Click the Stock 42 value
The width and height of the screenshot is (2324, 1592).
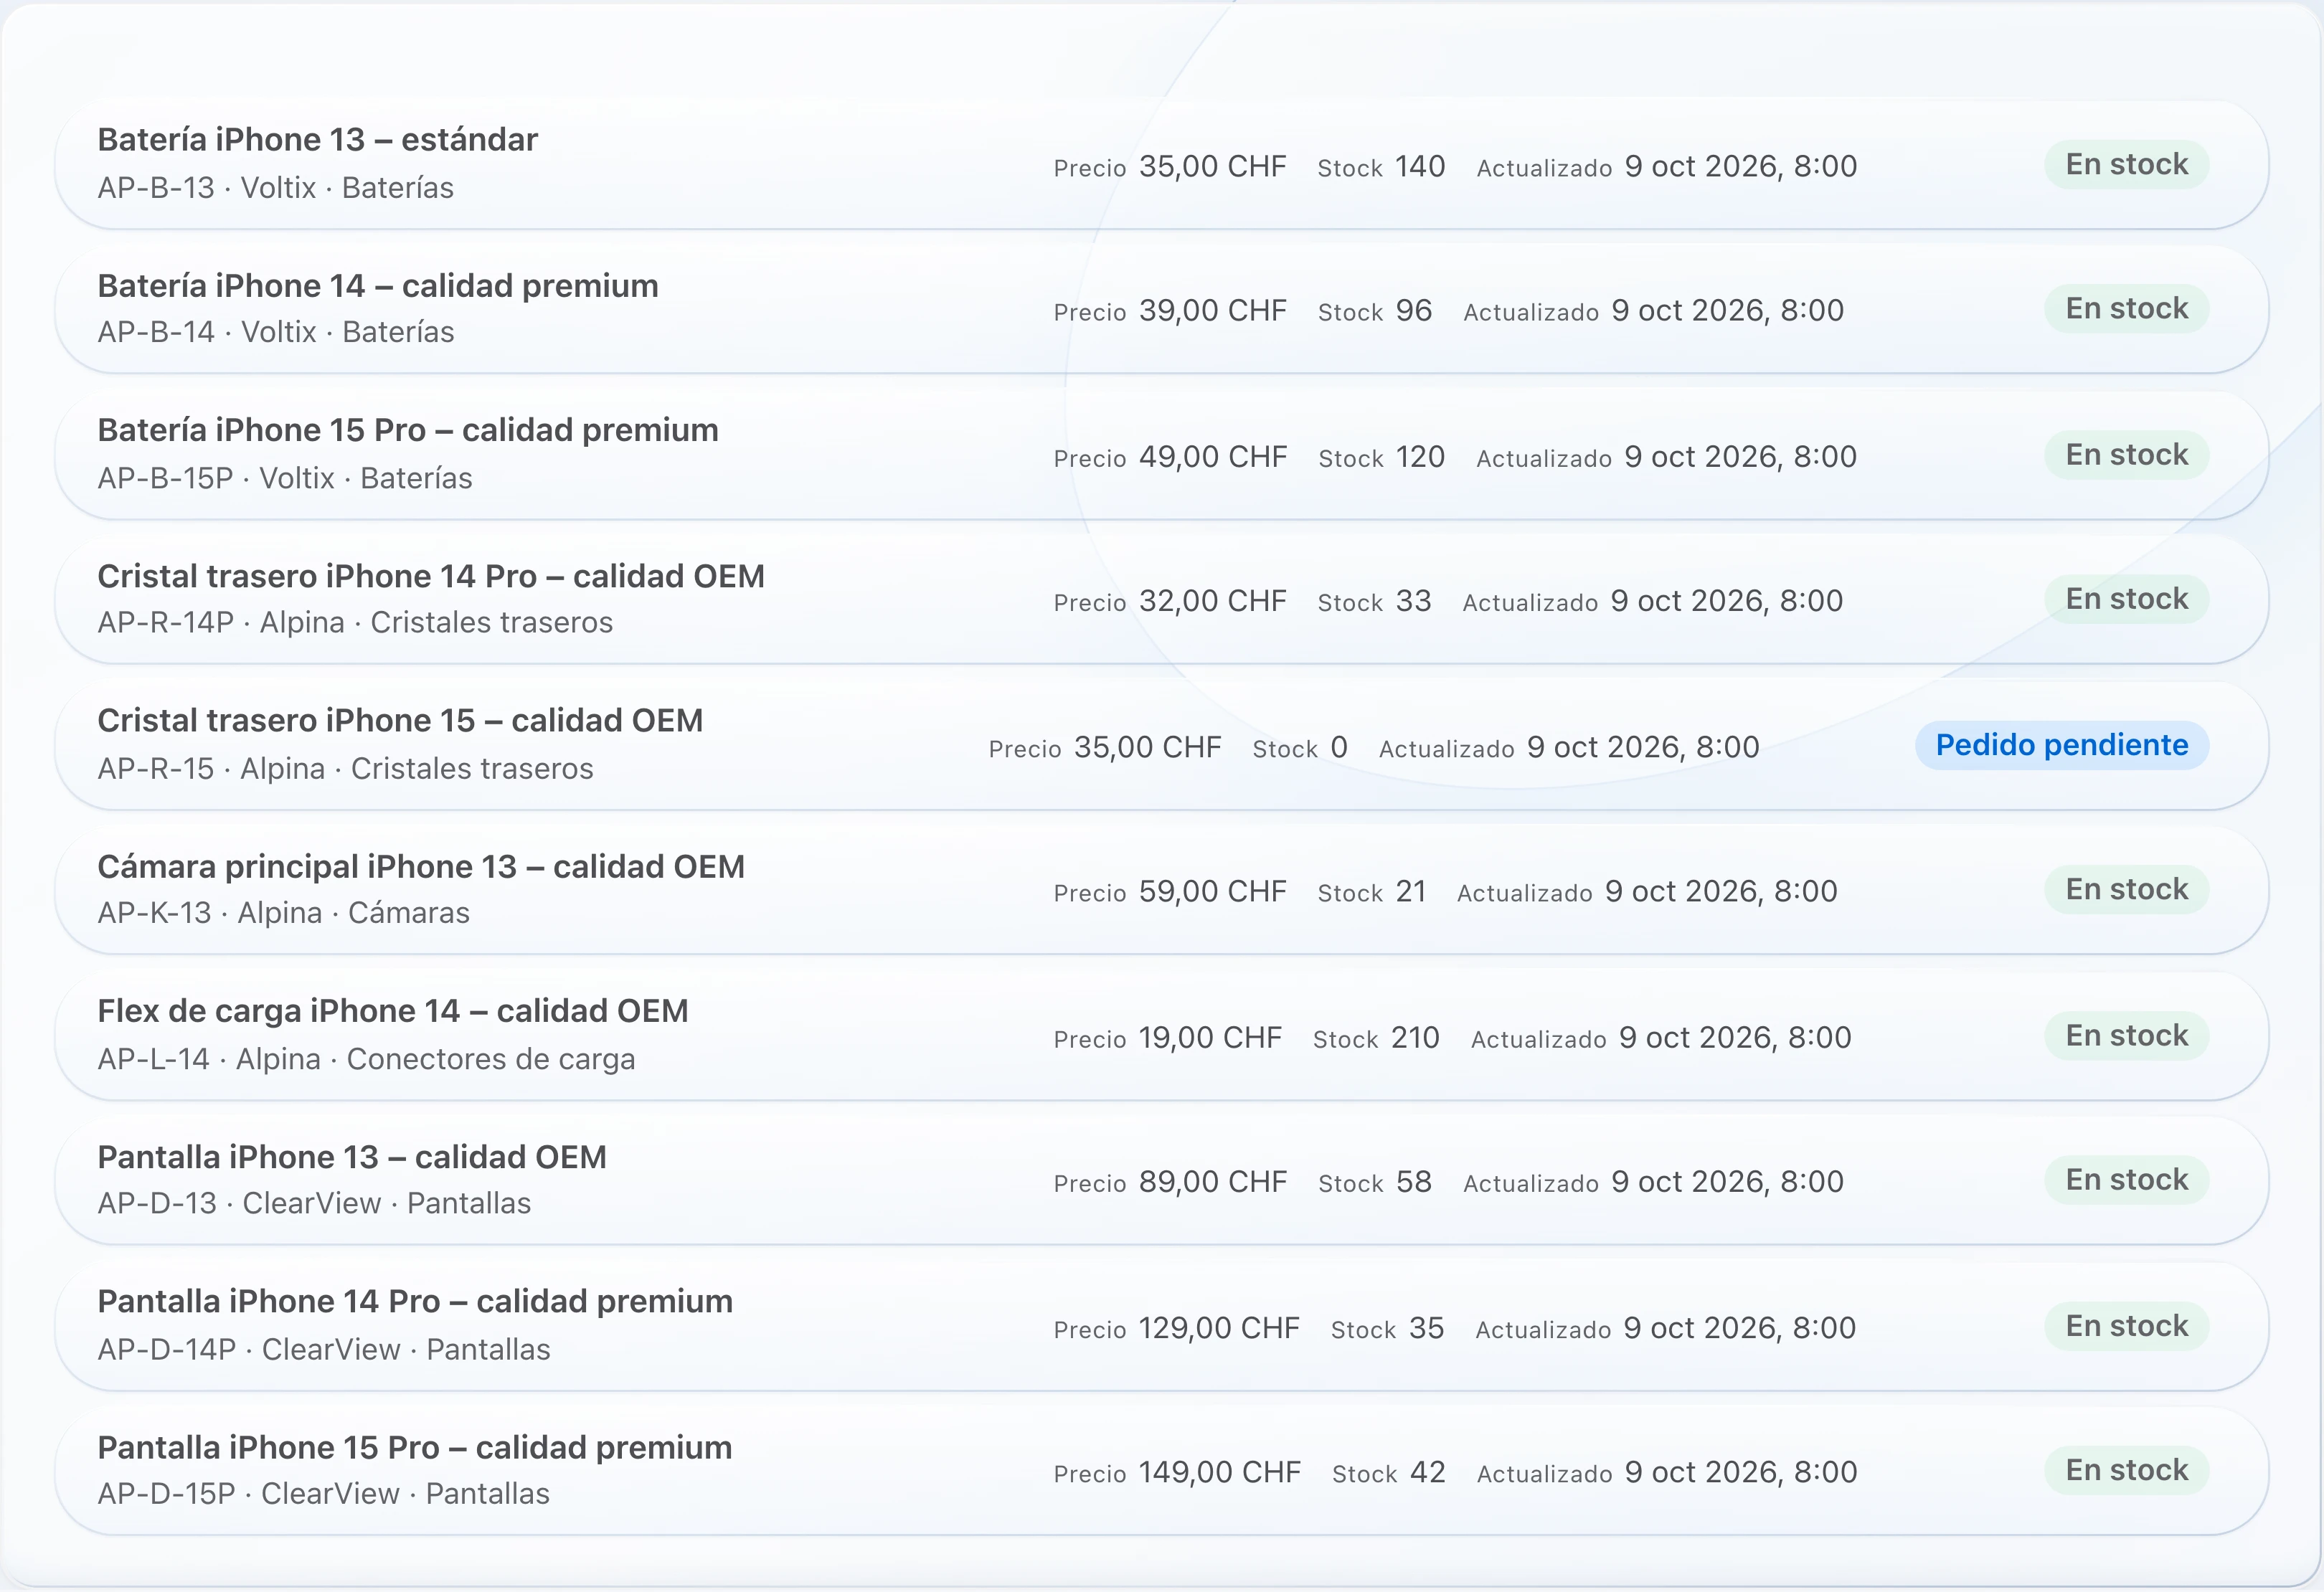pyautogui.click(x=1428, y=1472)
